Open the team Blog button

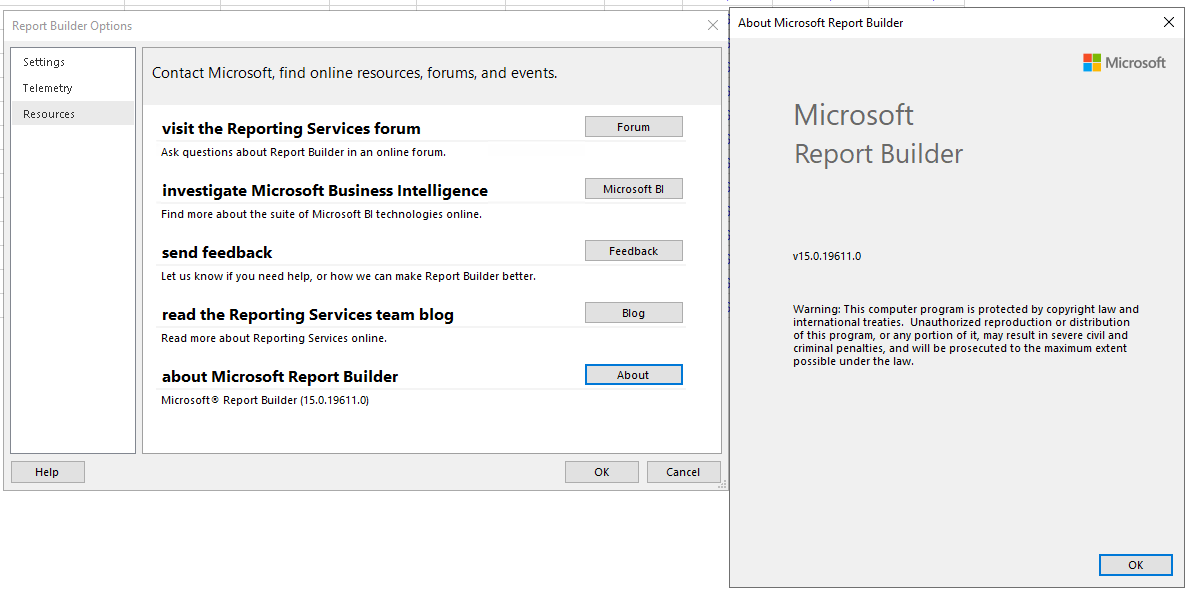pyautogui.click(x=633, y=313)
